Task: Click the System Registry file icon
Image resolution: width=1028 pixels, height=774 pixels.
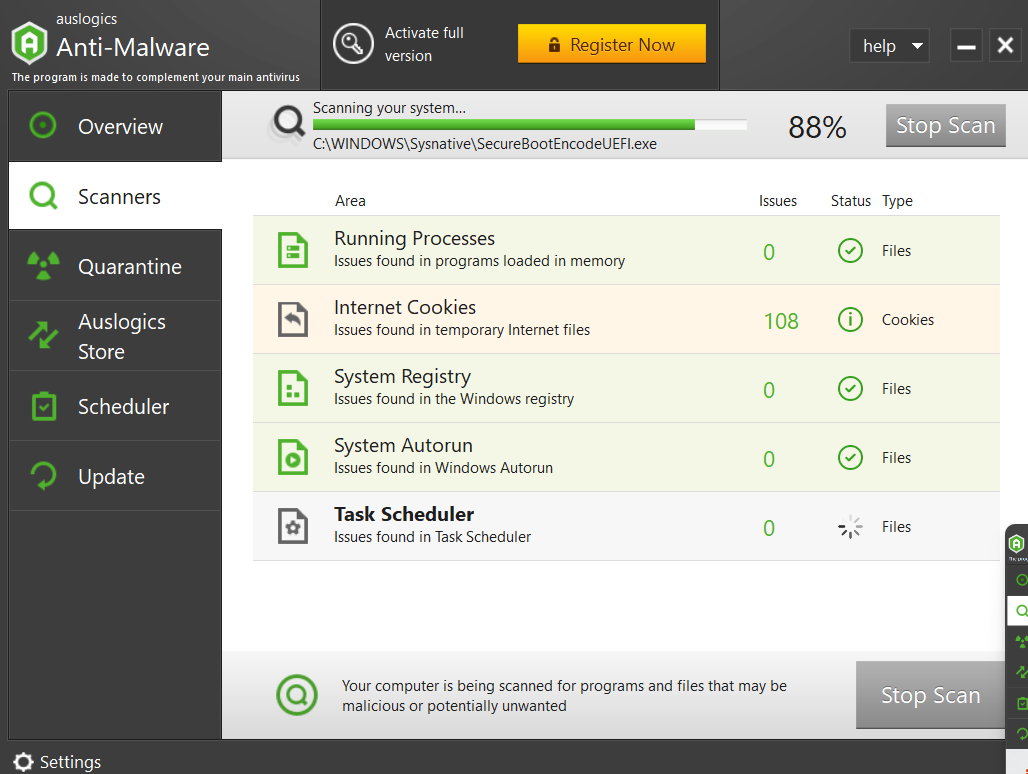Action: click(292, 388)
